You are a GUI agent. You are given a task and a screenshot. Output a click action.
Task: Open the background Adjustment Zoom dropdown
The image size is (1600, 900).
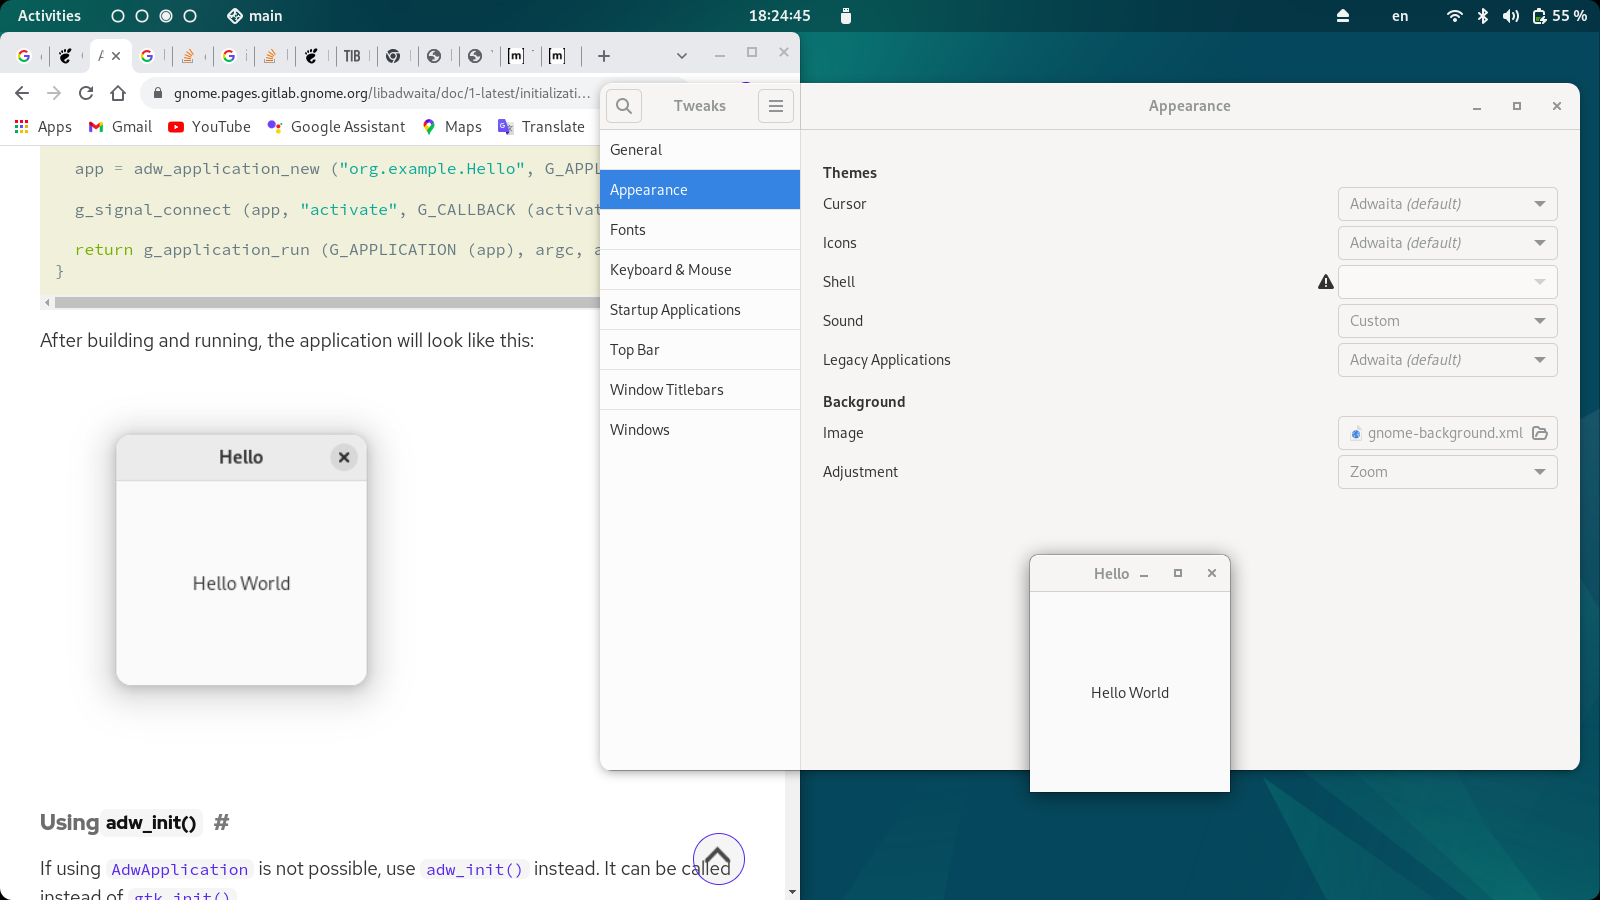tap(1447, 471)
